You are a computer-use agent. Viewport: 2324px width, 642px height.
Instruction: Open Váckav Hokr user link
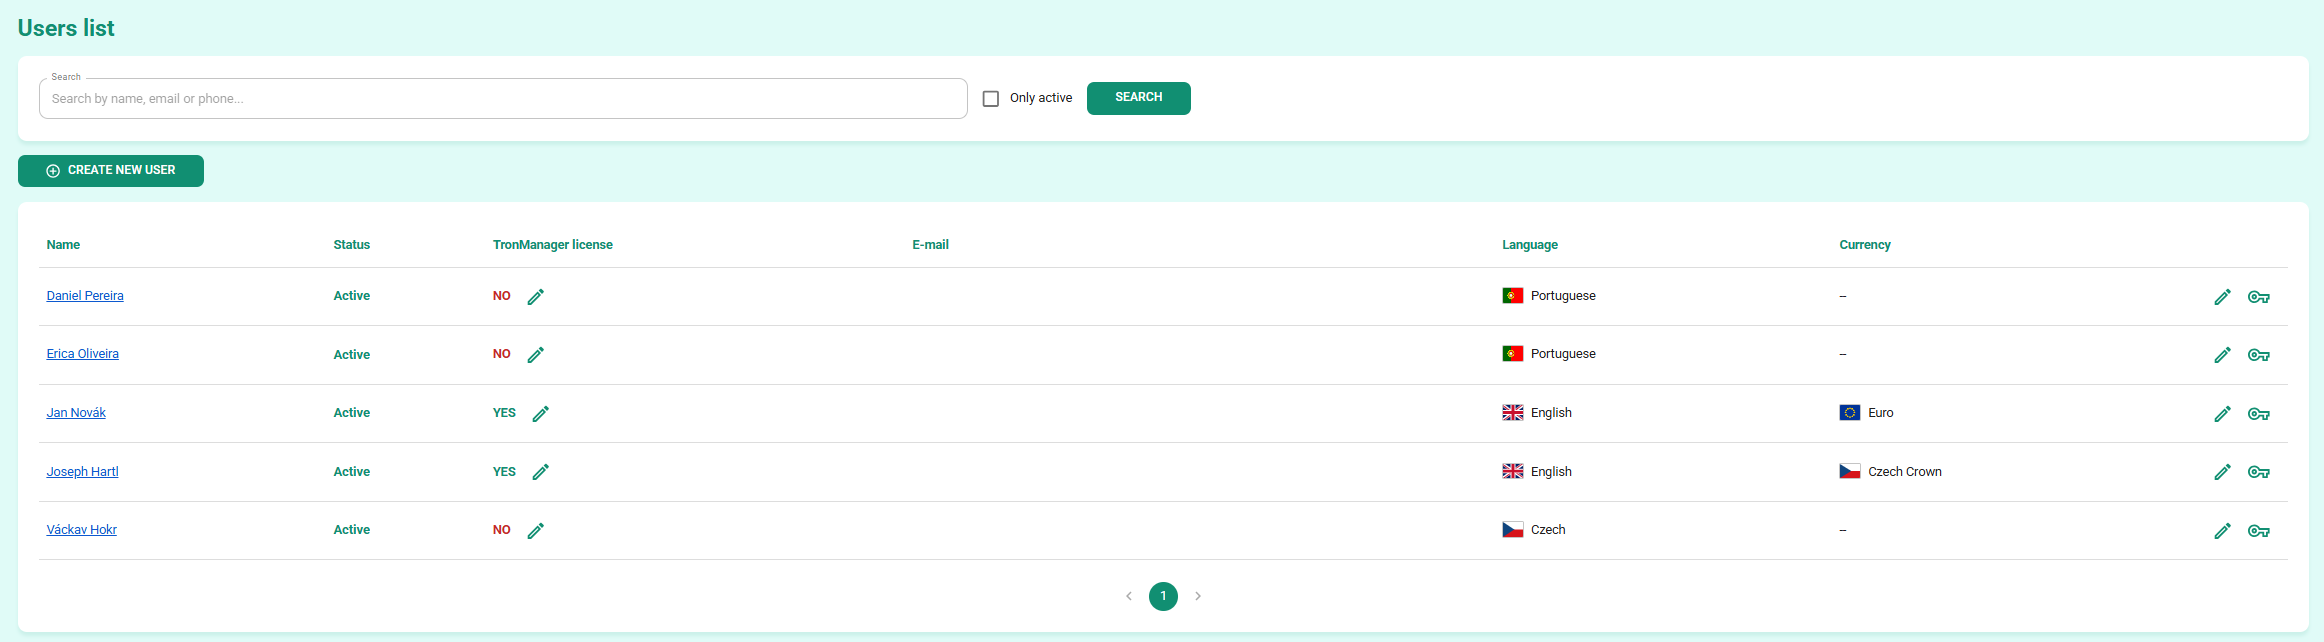pos(82,530)
